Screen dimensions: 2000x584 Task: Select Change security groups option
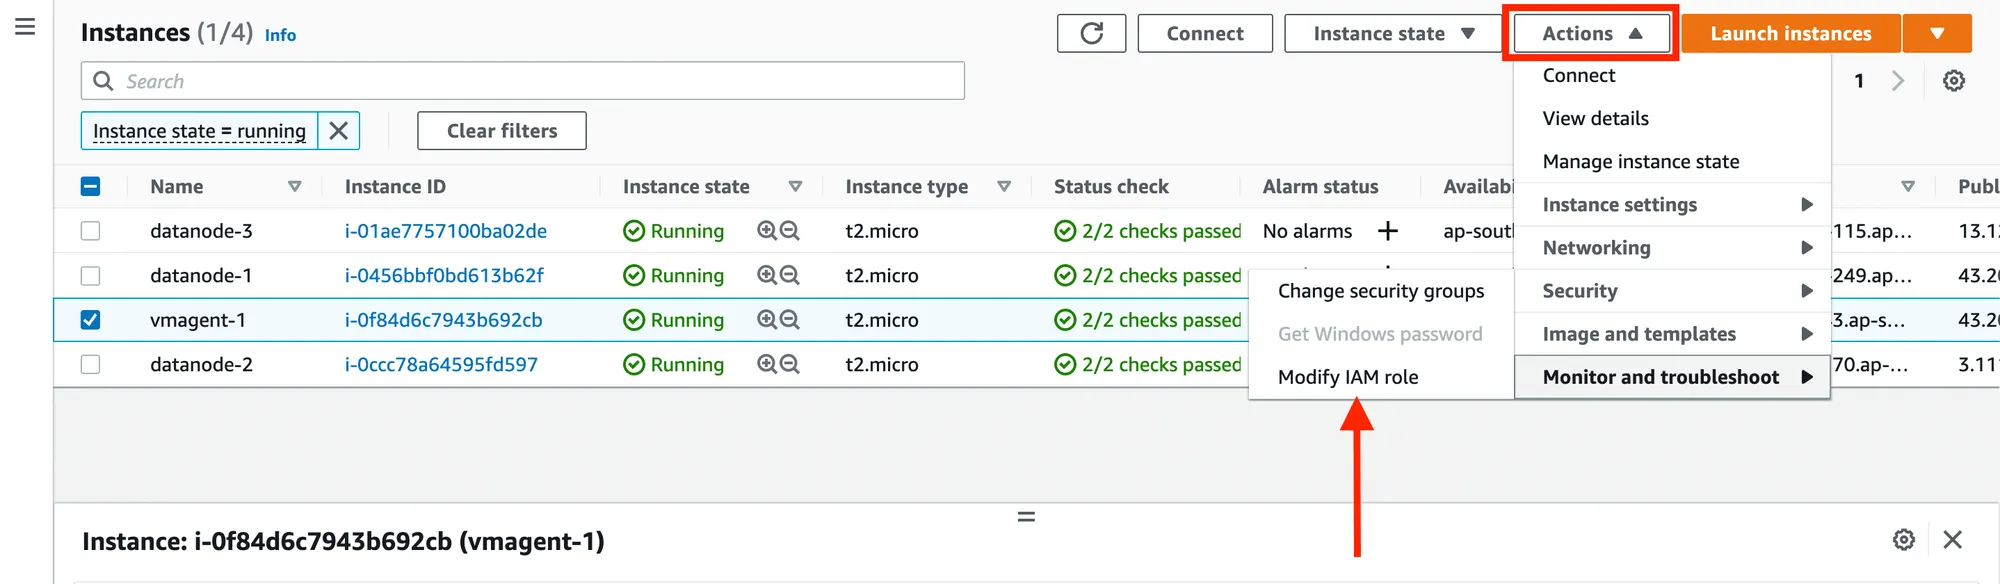1380,291
